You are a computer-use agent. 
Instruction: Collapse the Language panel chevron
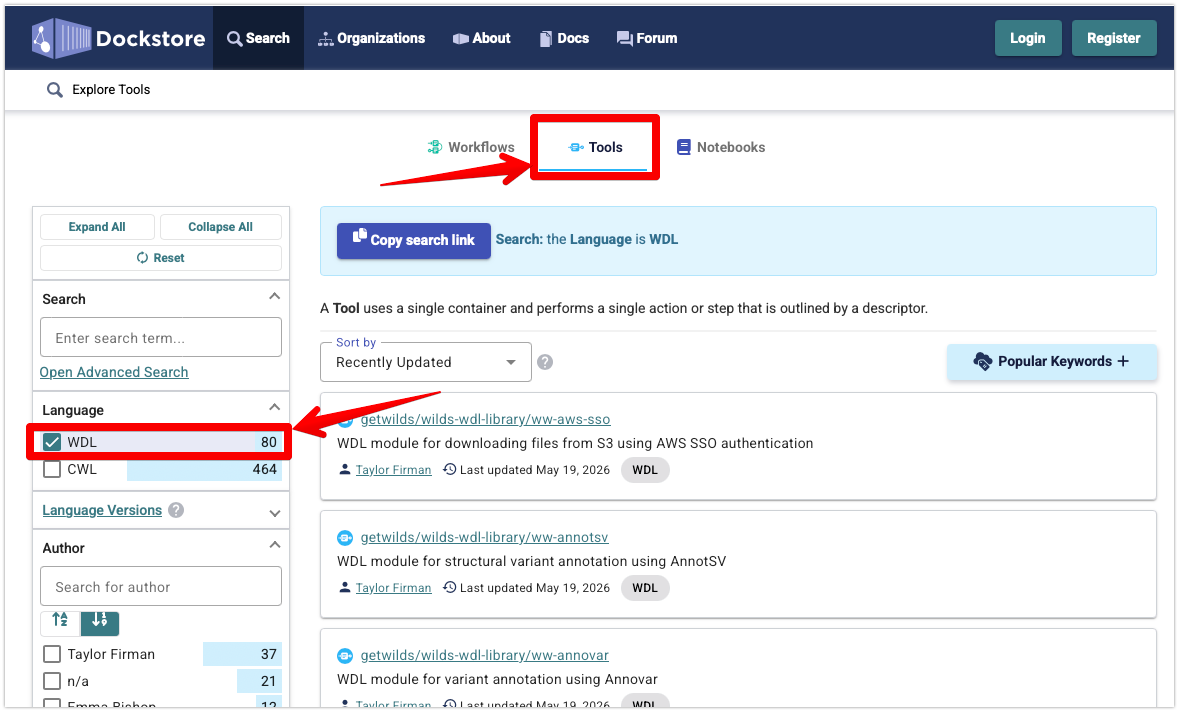pos(274,408)
